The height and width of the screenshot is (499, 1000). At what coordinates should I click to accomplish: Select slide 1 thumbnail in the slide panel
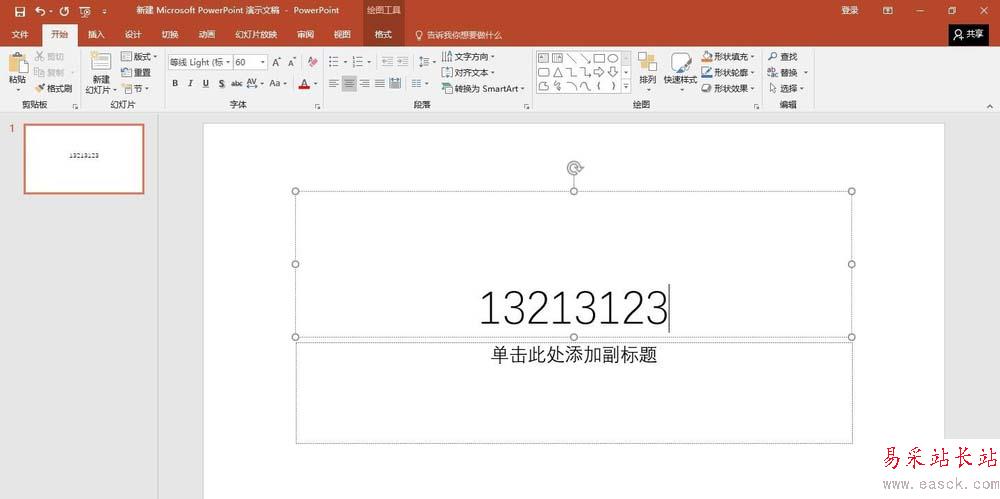click(x=84, y=158)
